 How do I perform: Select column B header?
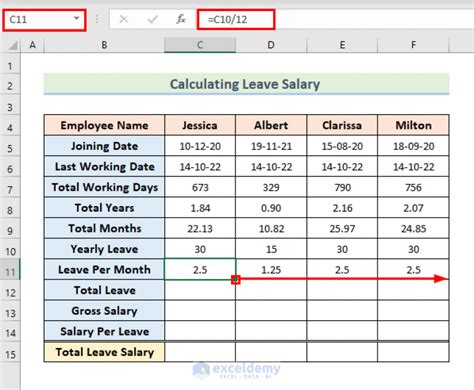coord(104,45)
